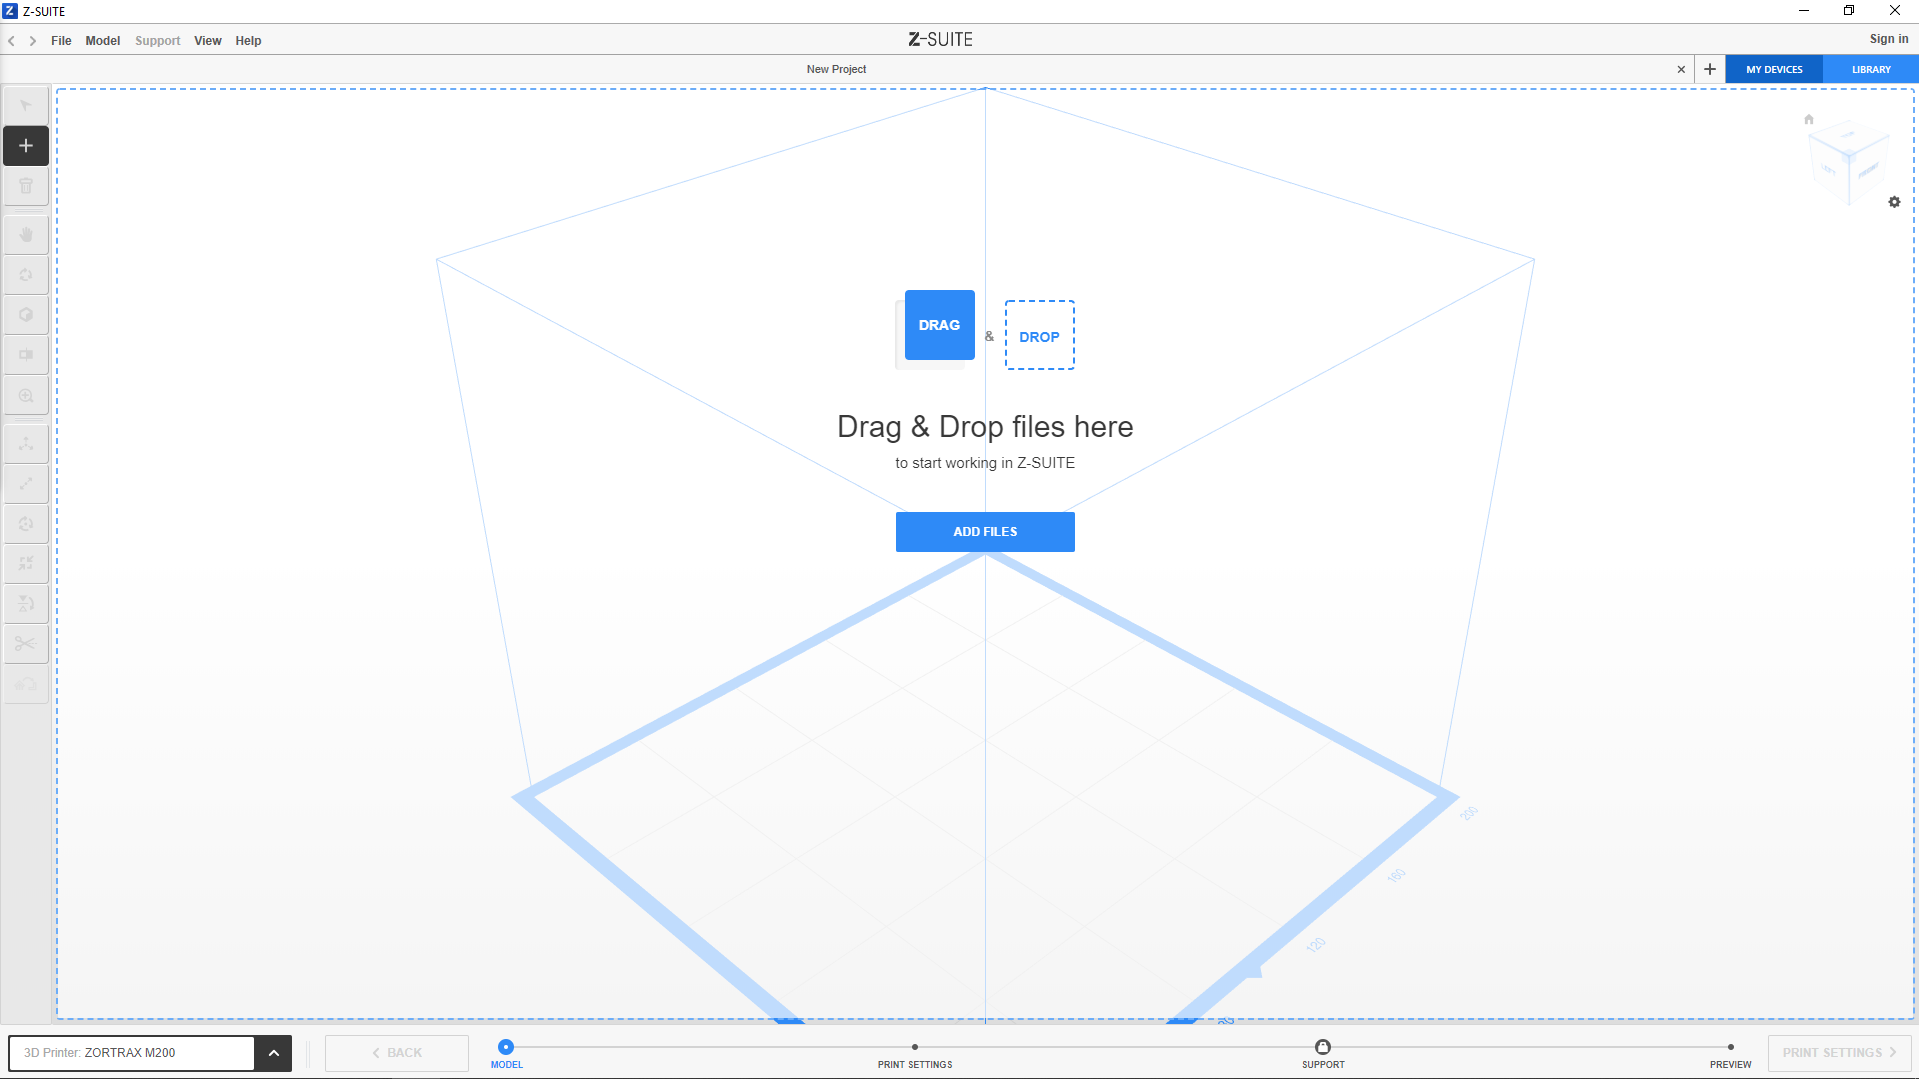
Task: Click the Sign in link
Action: coord(1888,39)
